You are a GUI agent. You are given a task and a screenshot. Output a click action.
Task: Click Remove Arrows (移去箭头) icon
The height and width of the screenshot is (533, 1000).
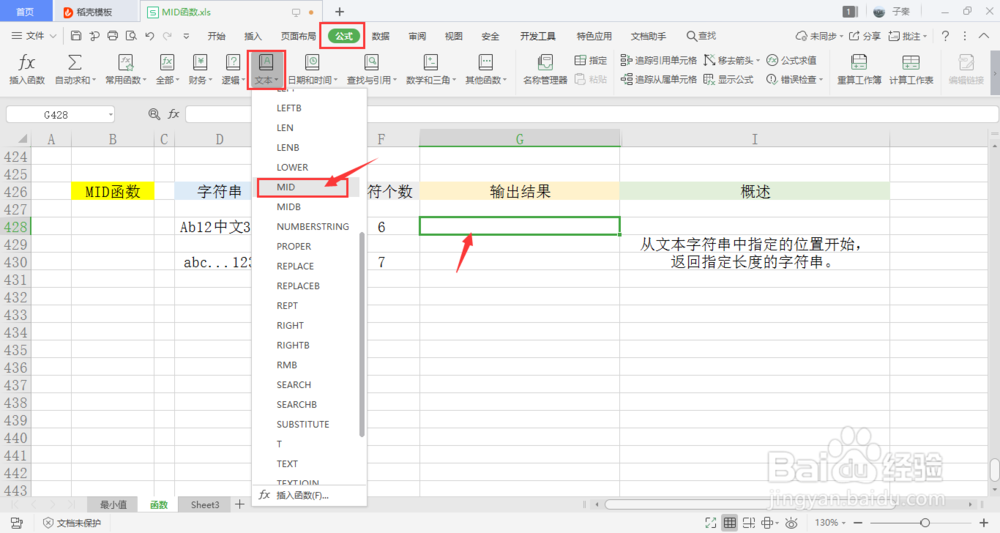click(x=709, y=60)
